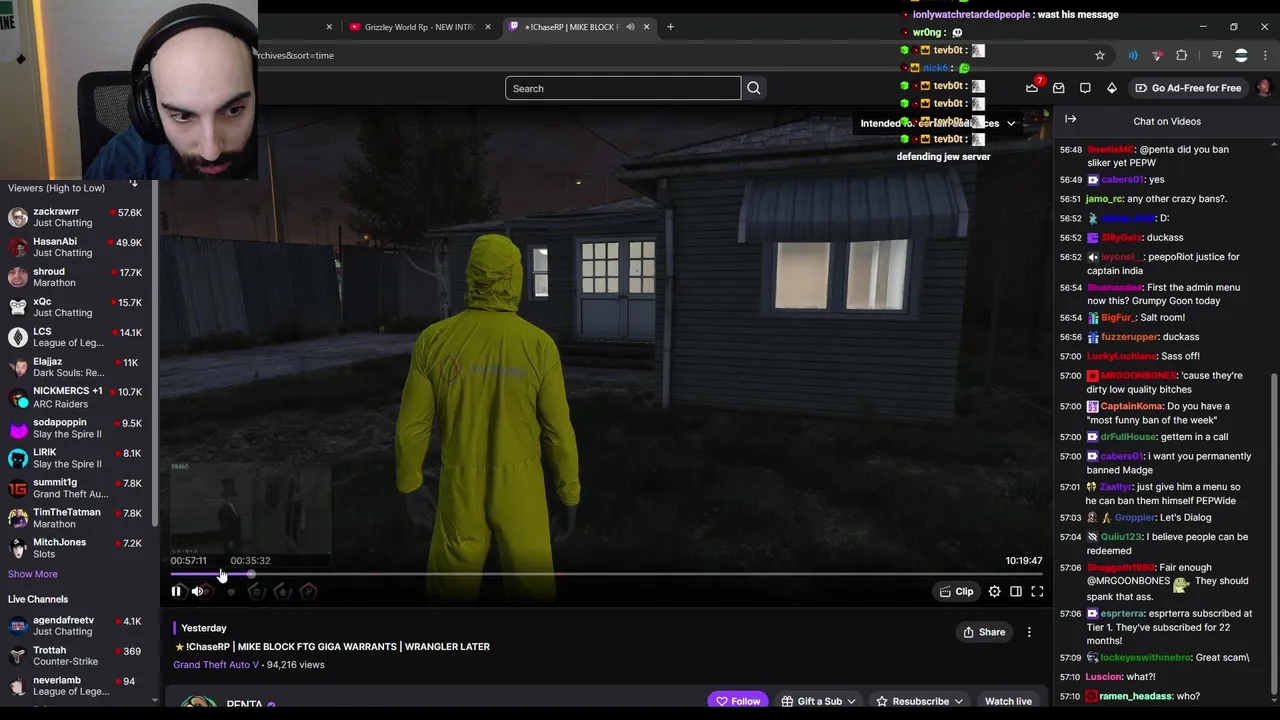The image size is (1280, 720).
Task: Click the MRGOONBONES username in chat
Action: pyautogui.click(x=1138, y=376)
